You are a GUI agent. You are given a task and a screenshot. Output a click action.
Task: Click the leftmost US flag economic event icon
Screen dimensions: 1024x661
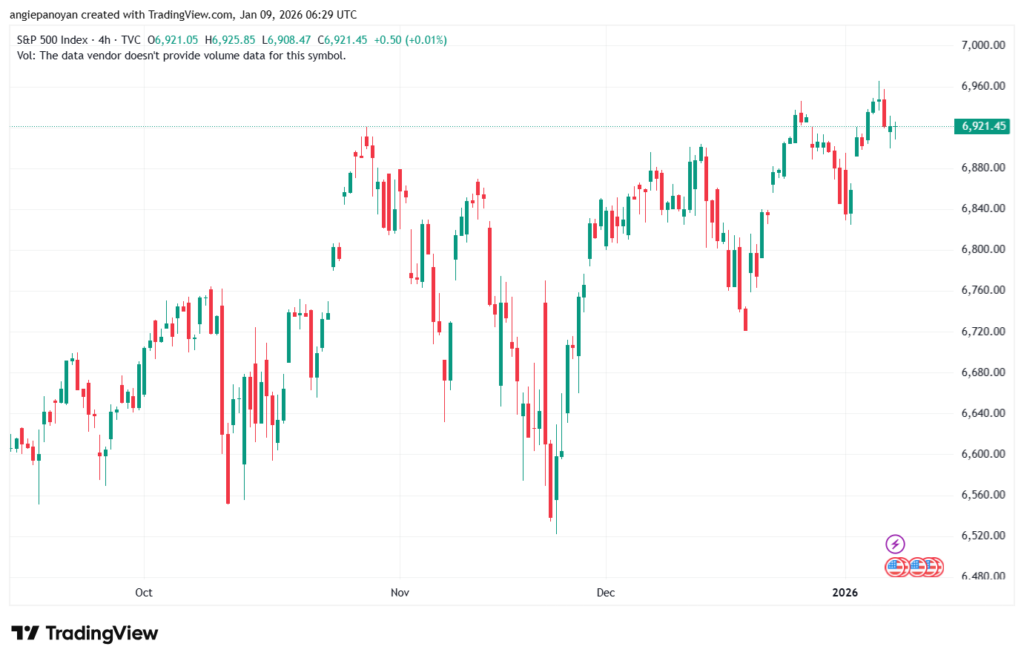click(x=895, y=567)
